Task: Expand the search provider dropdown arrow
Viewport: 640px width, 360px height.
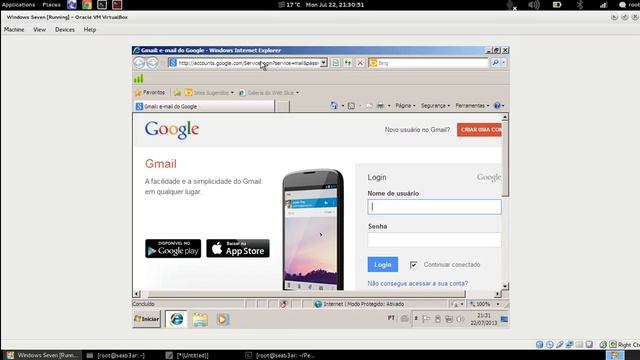Action: (x=504, y=63)
